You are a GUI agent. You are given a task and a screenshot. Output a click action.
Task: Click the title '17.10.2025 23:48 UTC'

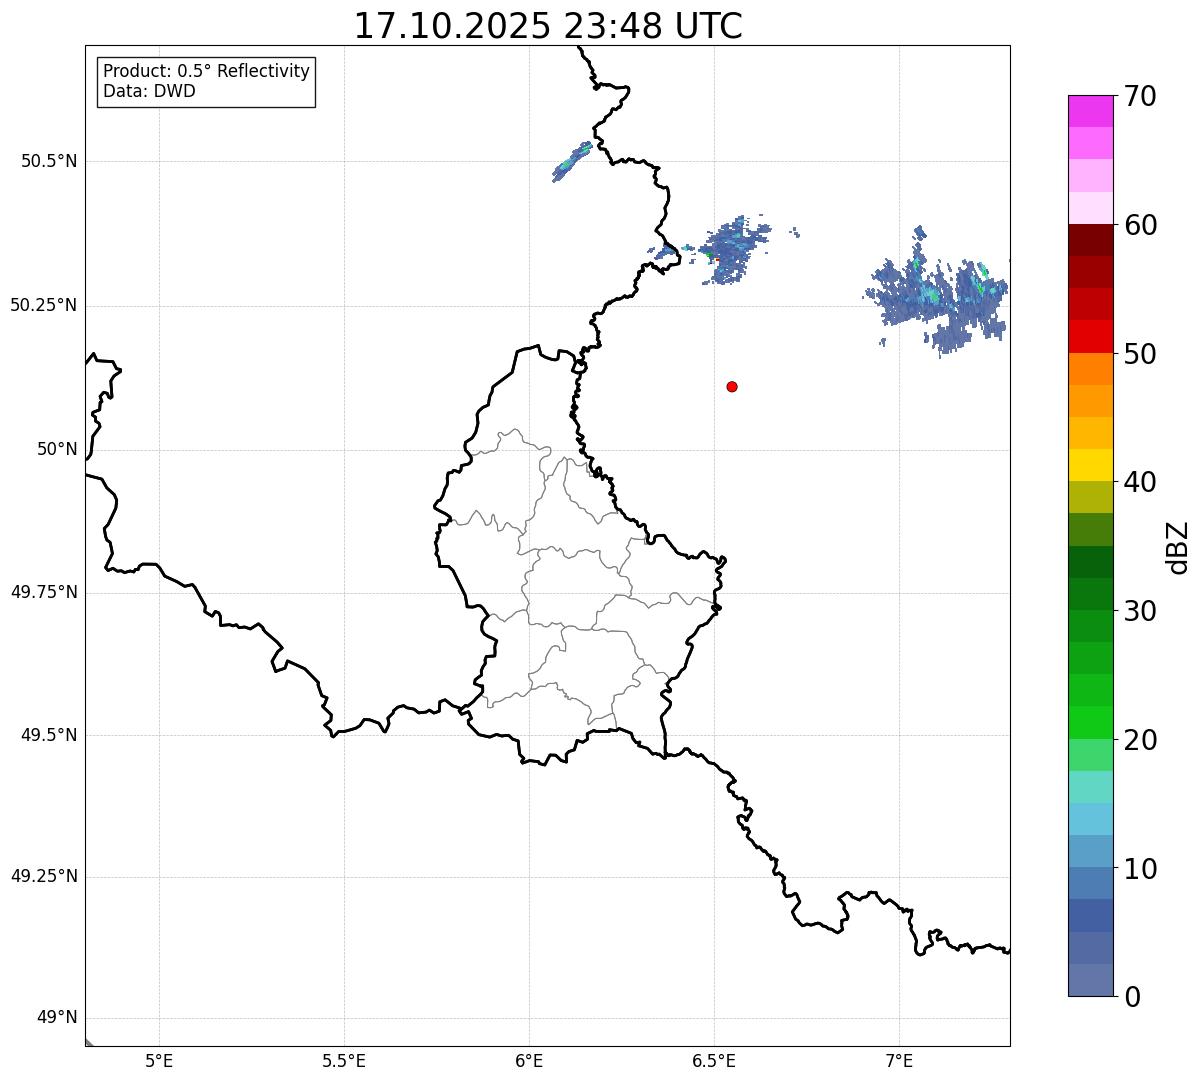click(x=548, y=26)
